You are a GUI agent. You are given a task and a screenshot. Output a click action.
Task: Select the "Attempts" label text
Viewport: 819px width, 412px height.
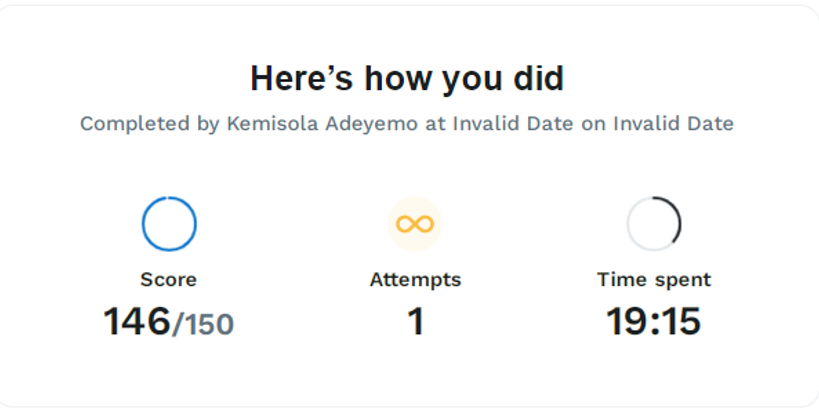click(415, 280)
